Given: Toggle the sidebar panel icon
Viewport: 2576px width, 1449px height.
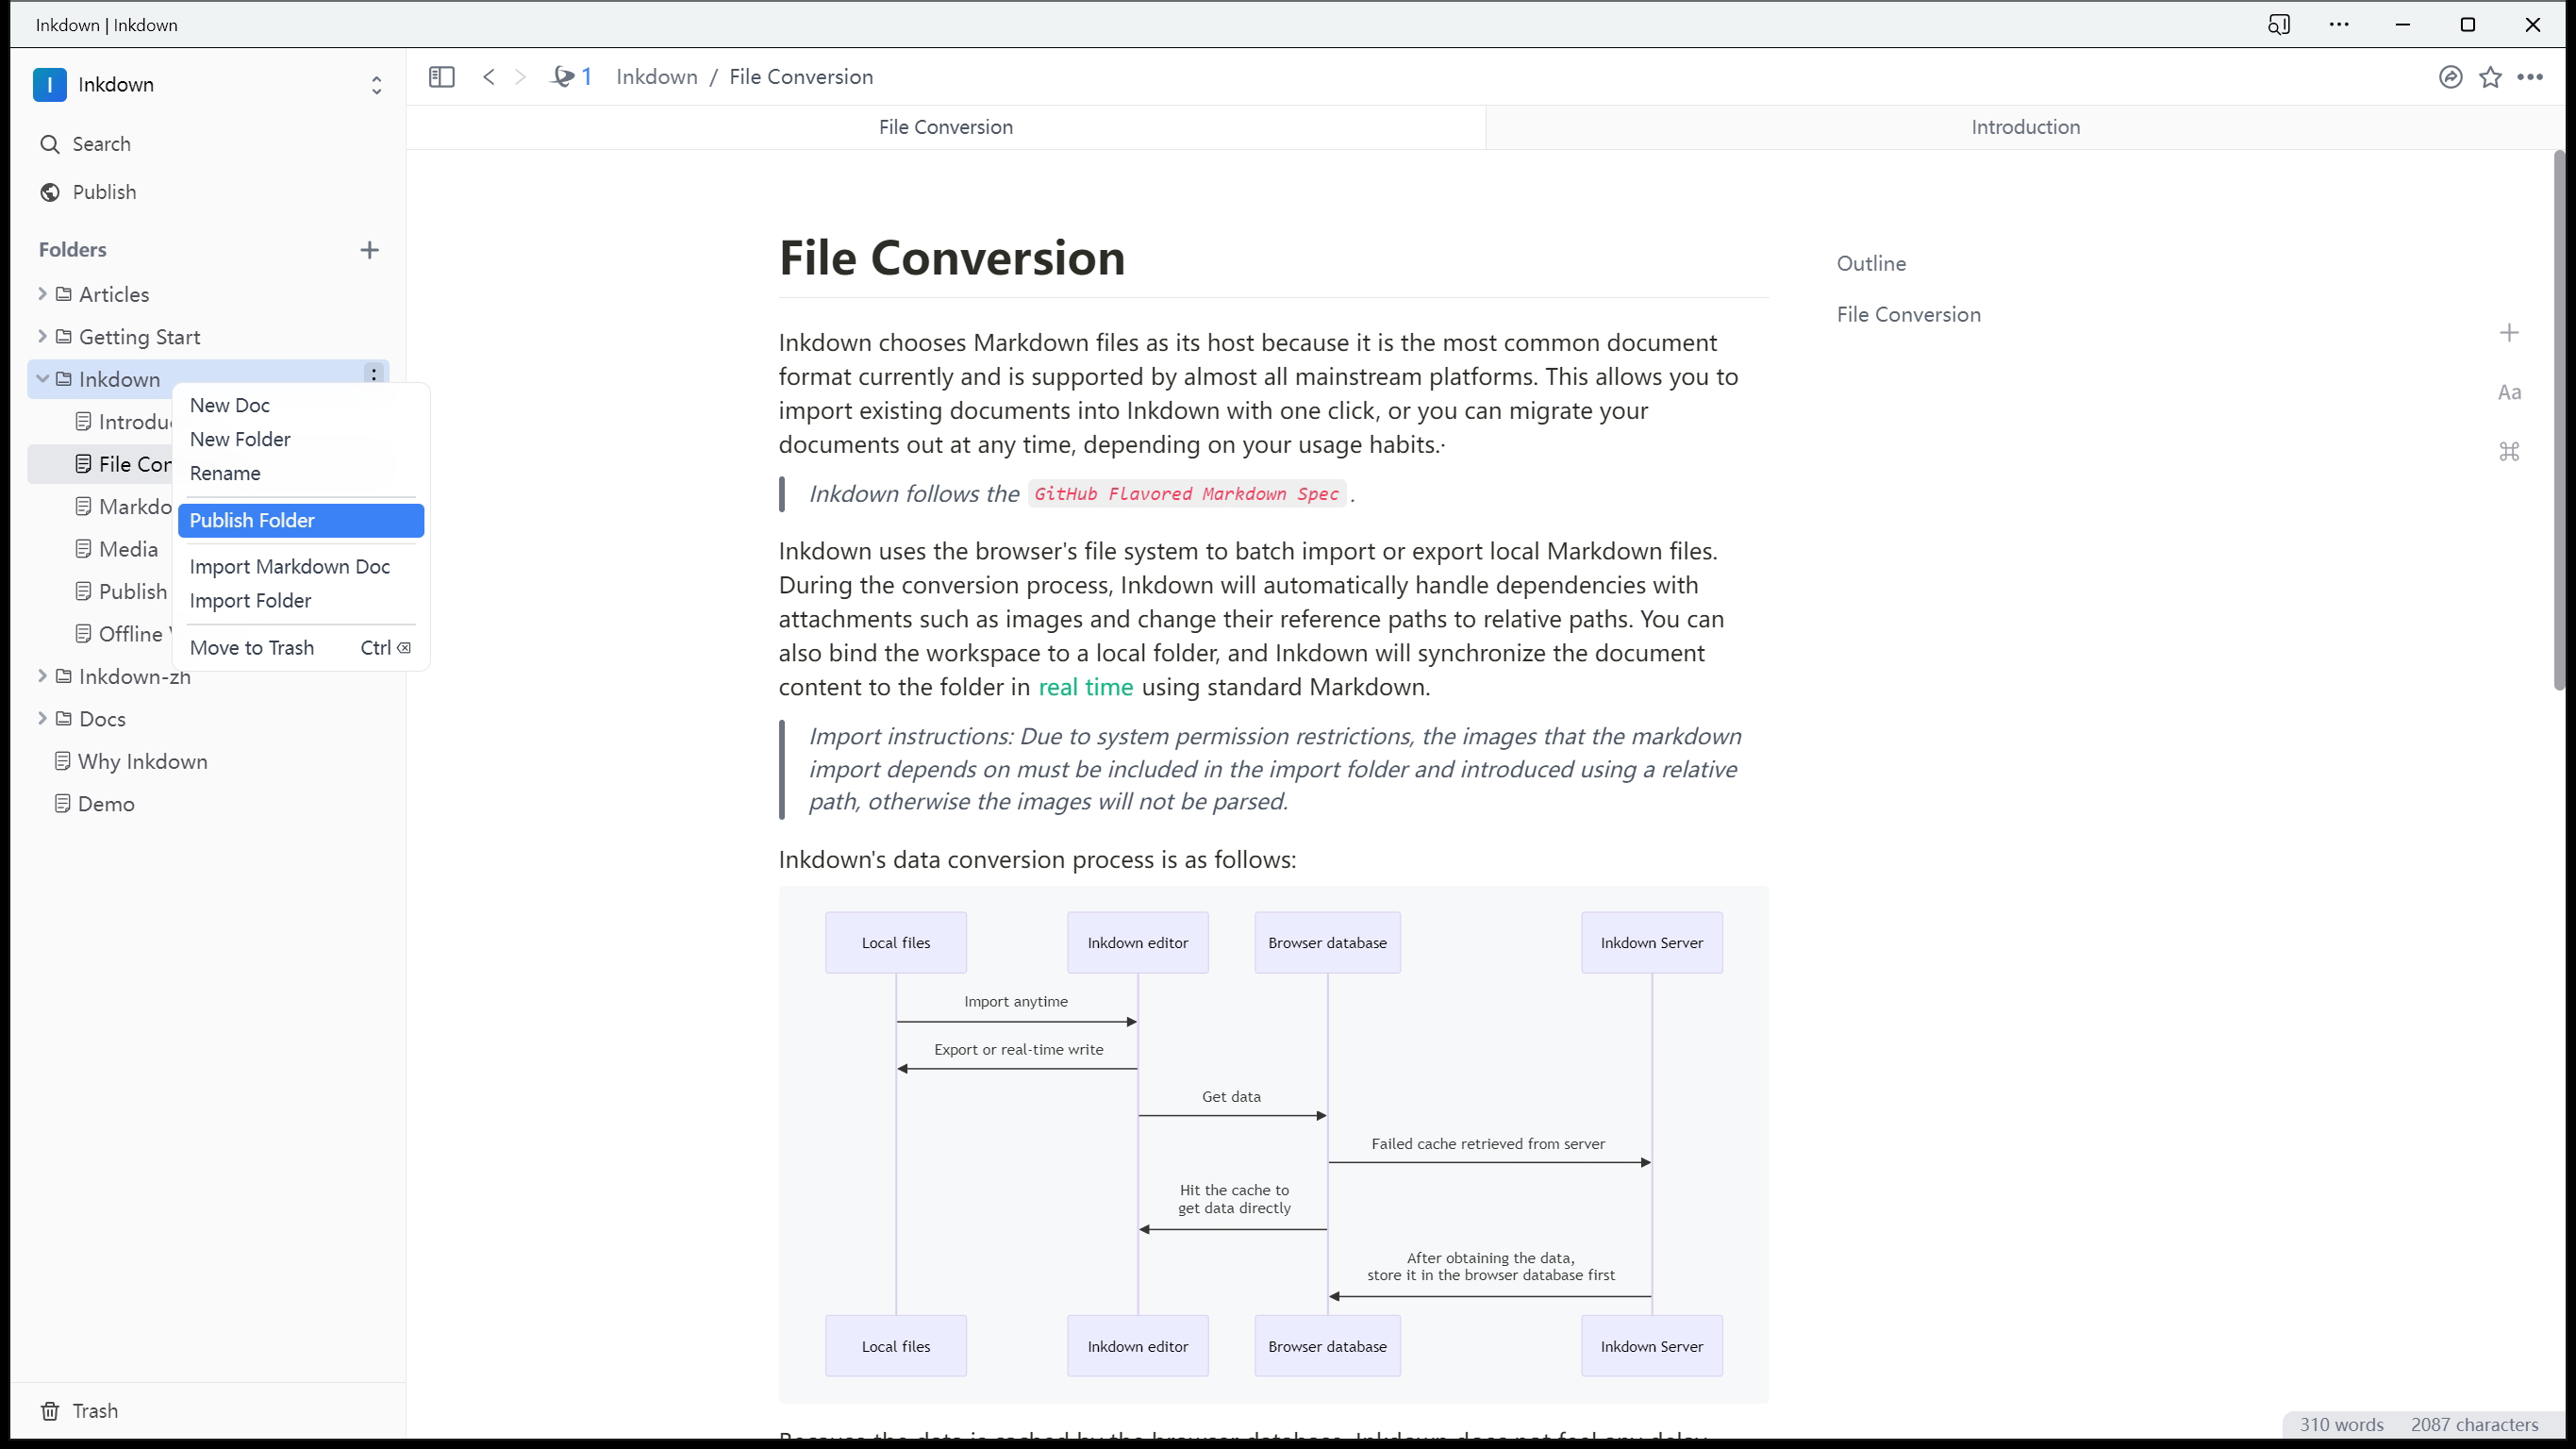Looking at the screenshot, I should [441, 77].
